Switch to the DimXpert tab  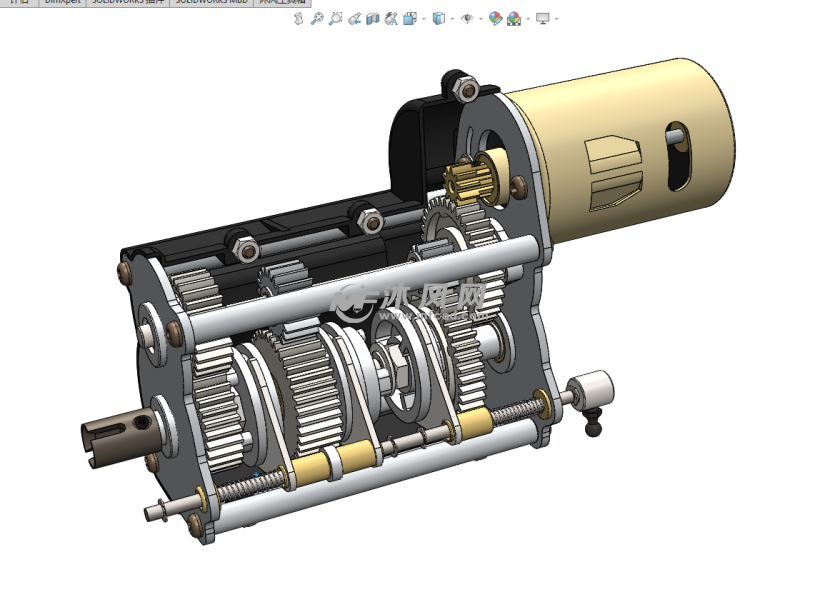62,3
